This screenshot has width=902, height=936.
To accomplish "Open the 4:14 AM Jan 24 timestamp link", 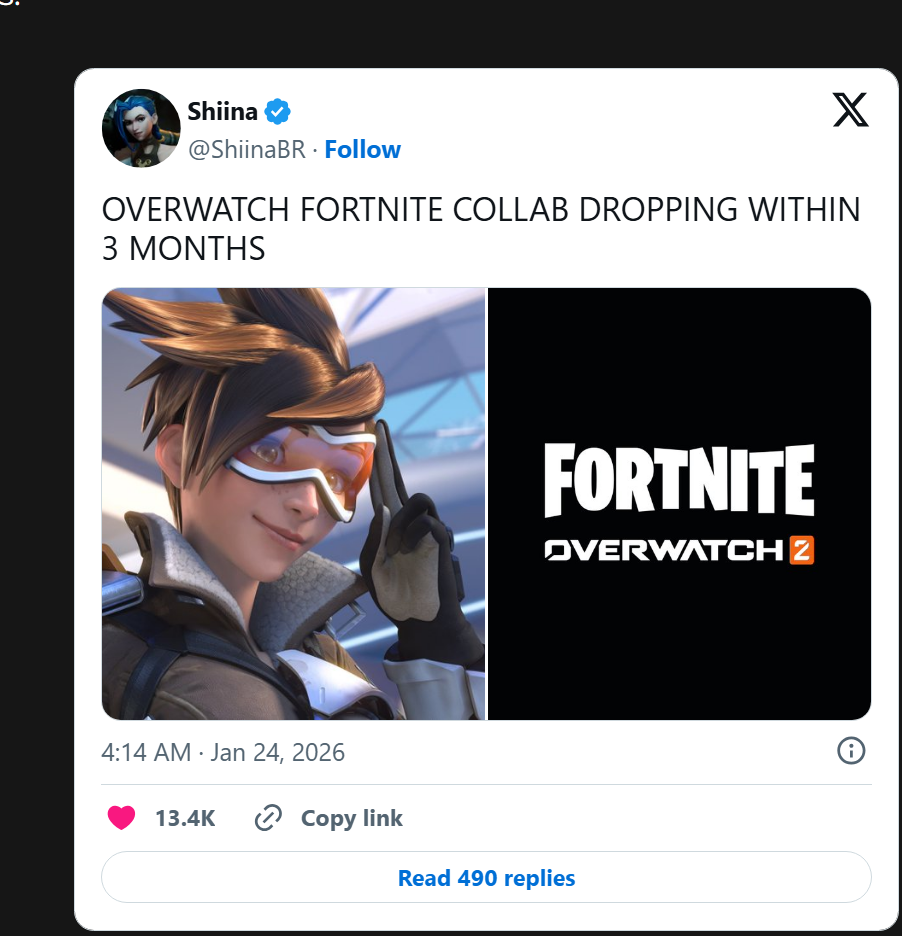I will (x=223, y=752).
